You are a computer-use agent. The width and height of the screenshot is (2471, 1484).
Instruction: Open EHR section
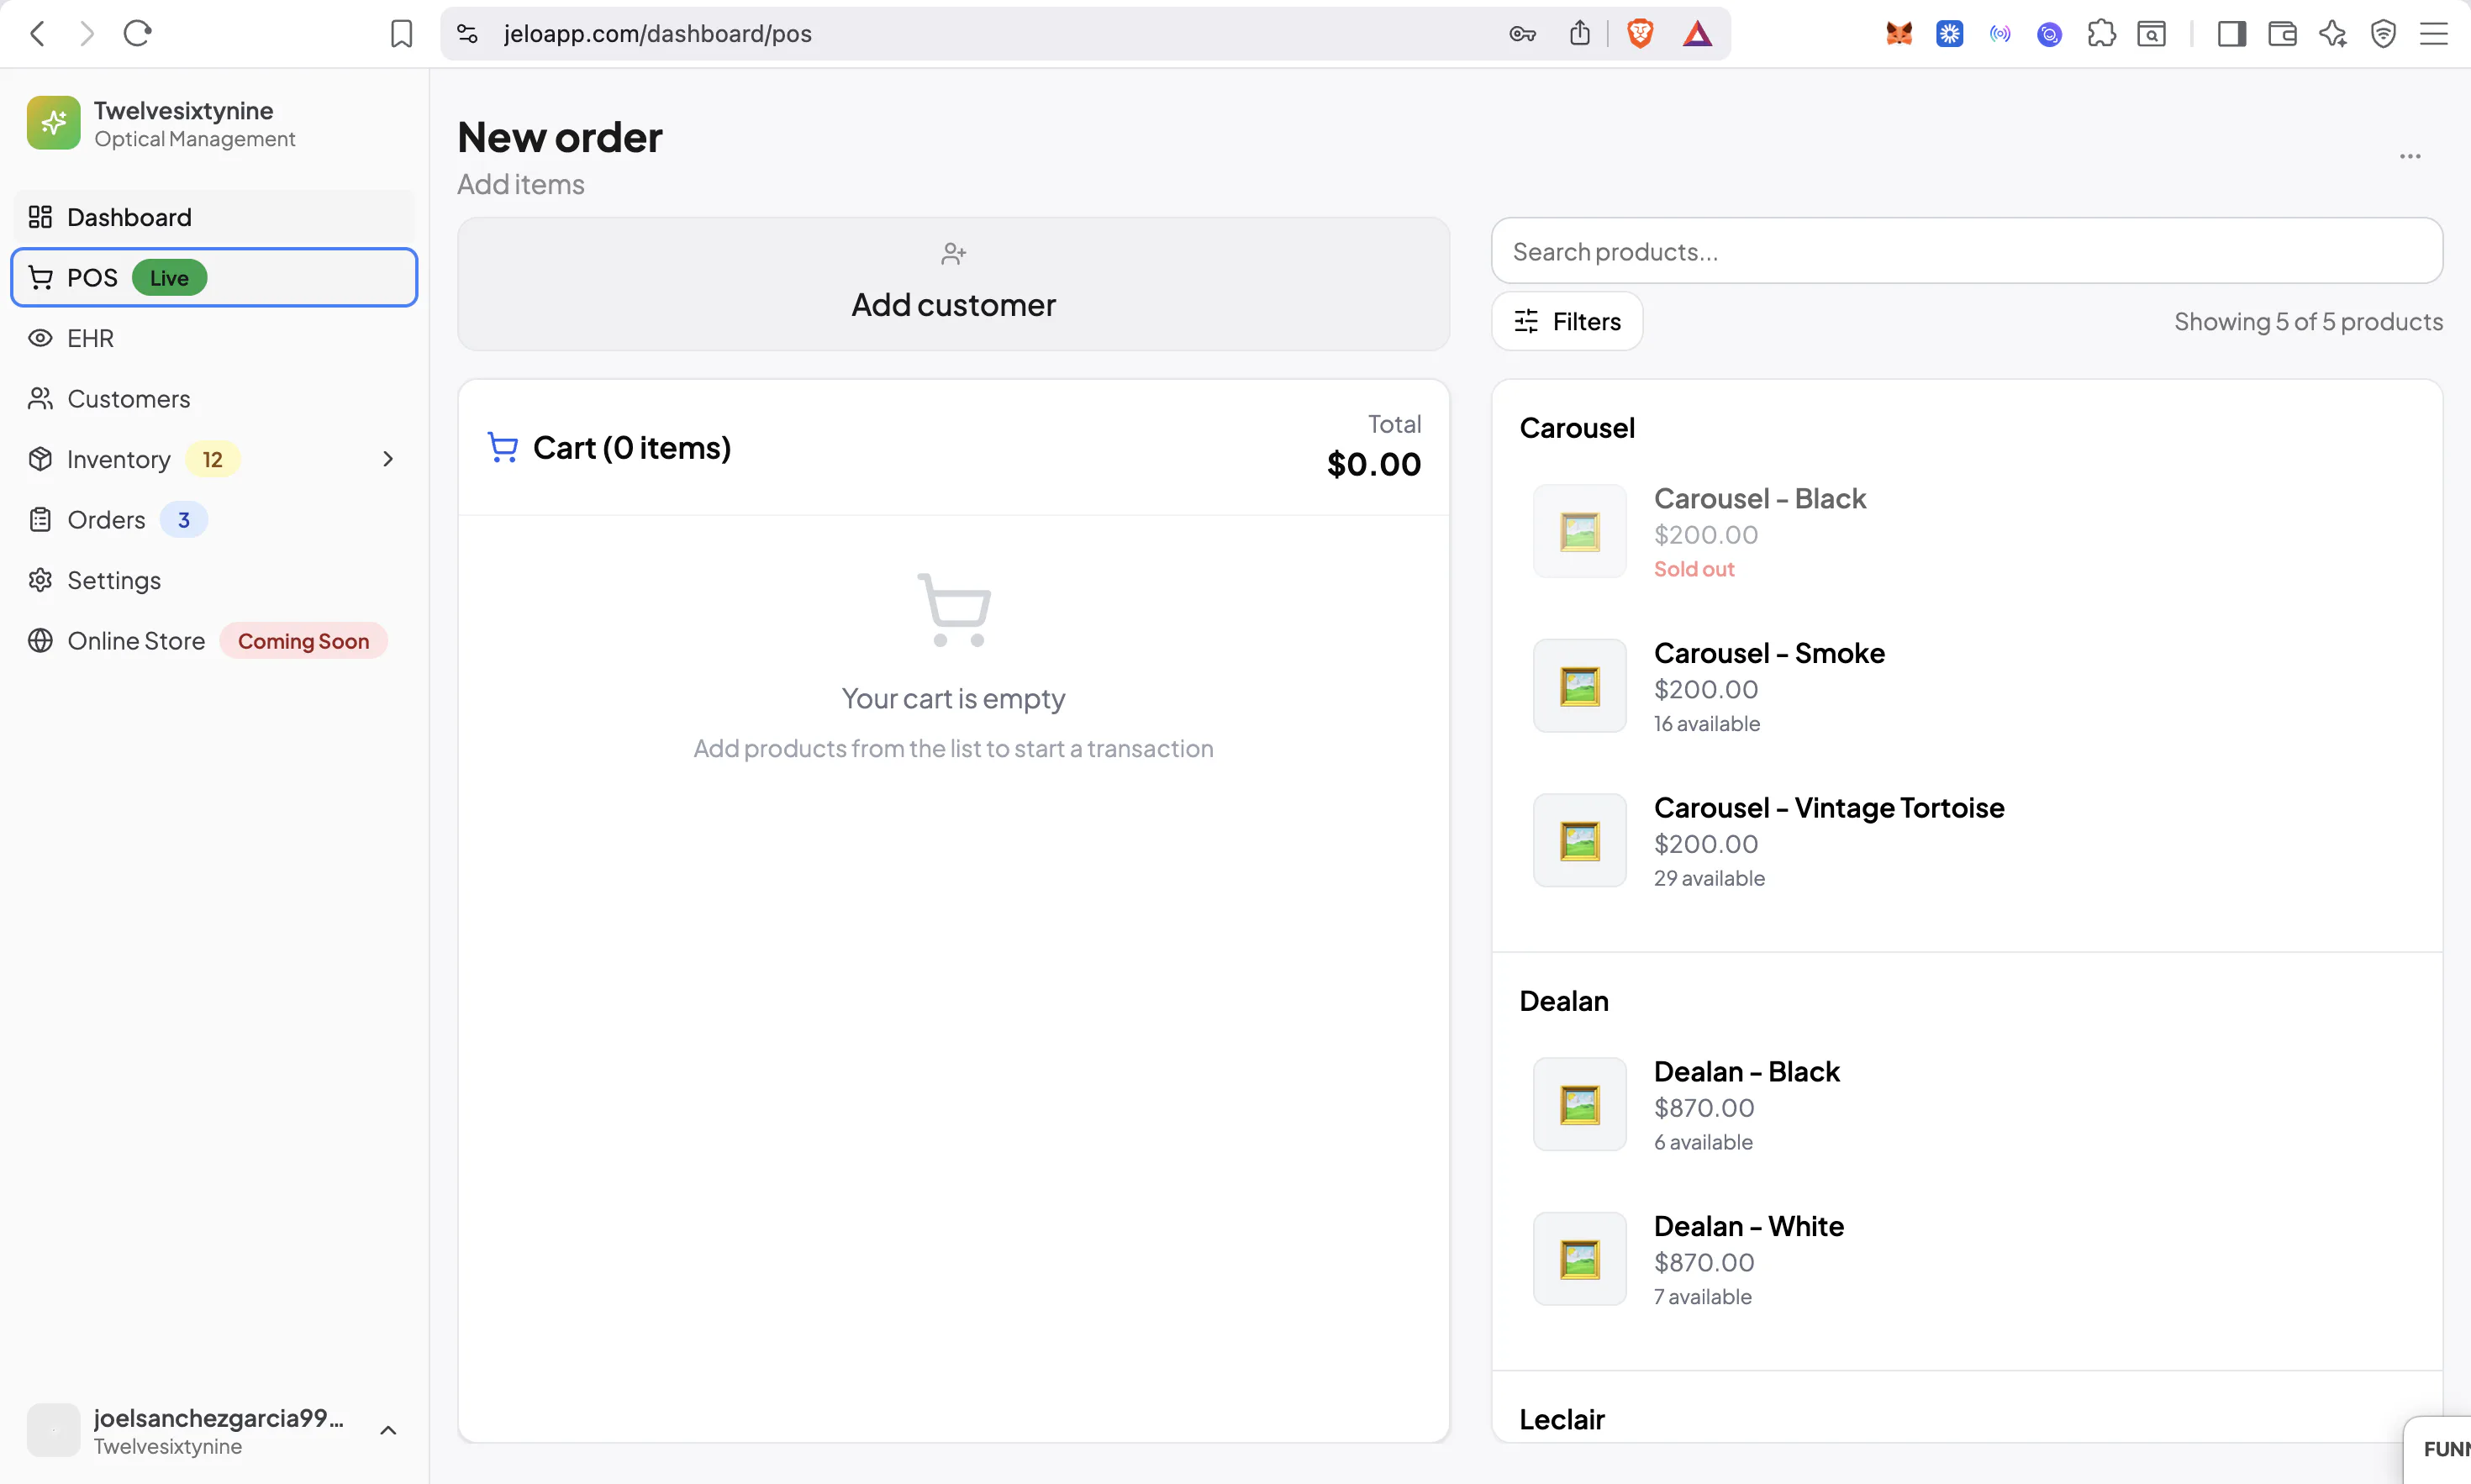click(x=214, y=338)
